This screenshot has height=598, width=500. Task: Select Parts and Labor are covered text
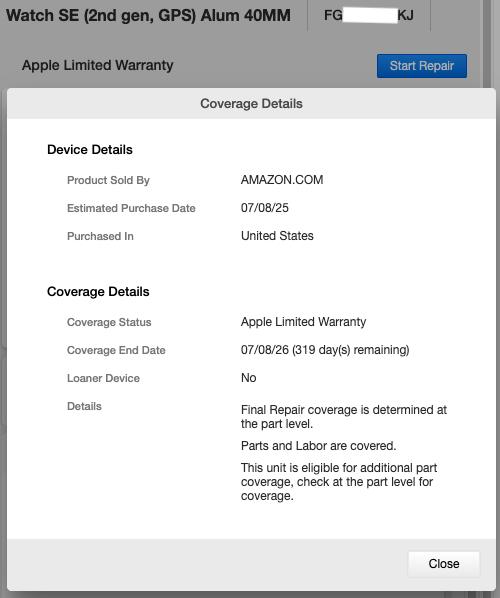click(x=318, y=446)
